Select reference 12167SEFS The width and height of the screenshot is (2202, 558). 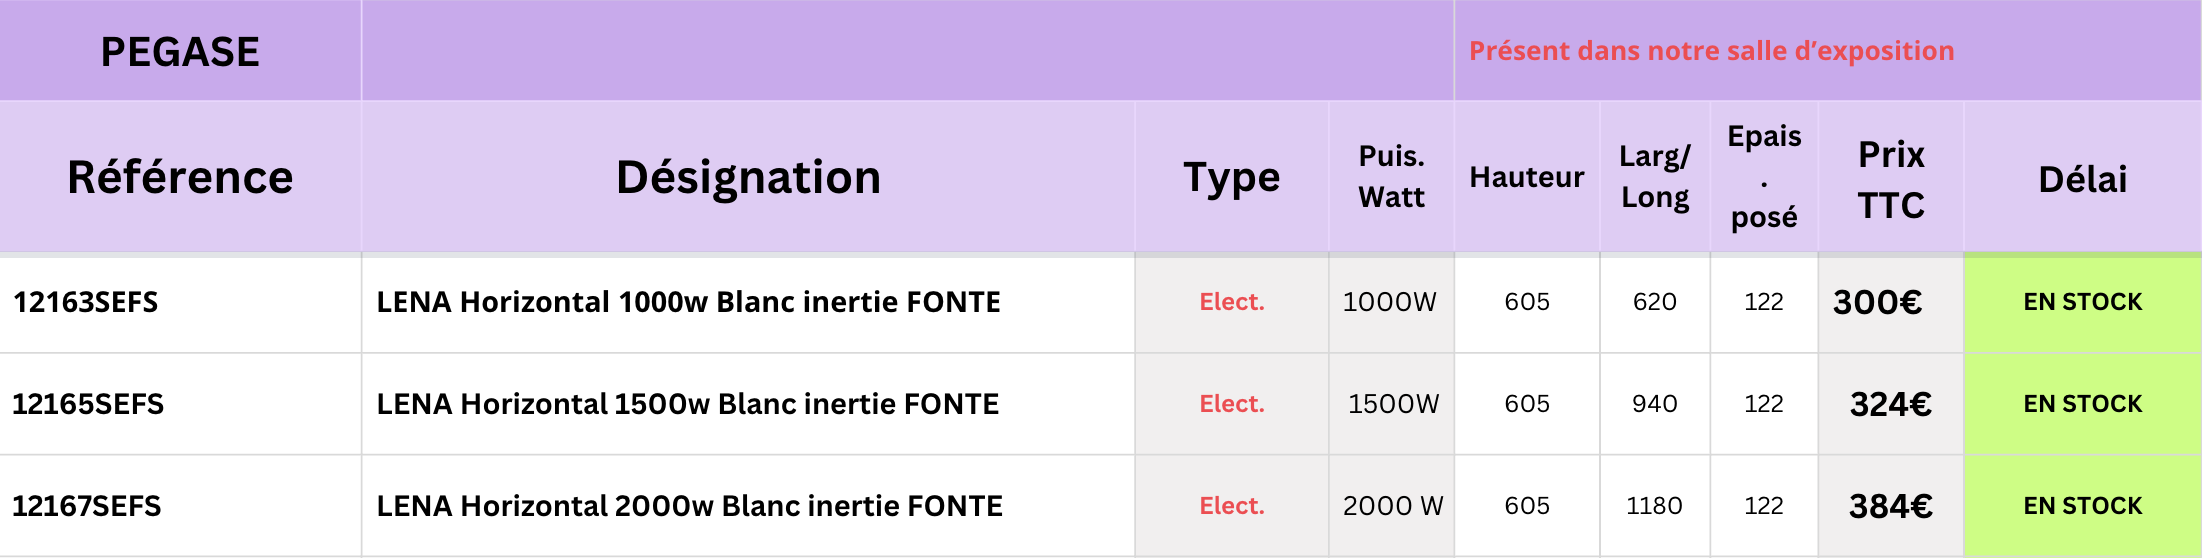point(87,506)
